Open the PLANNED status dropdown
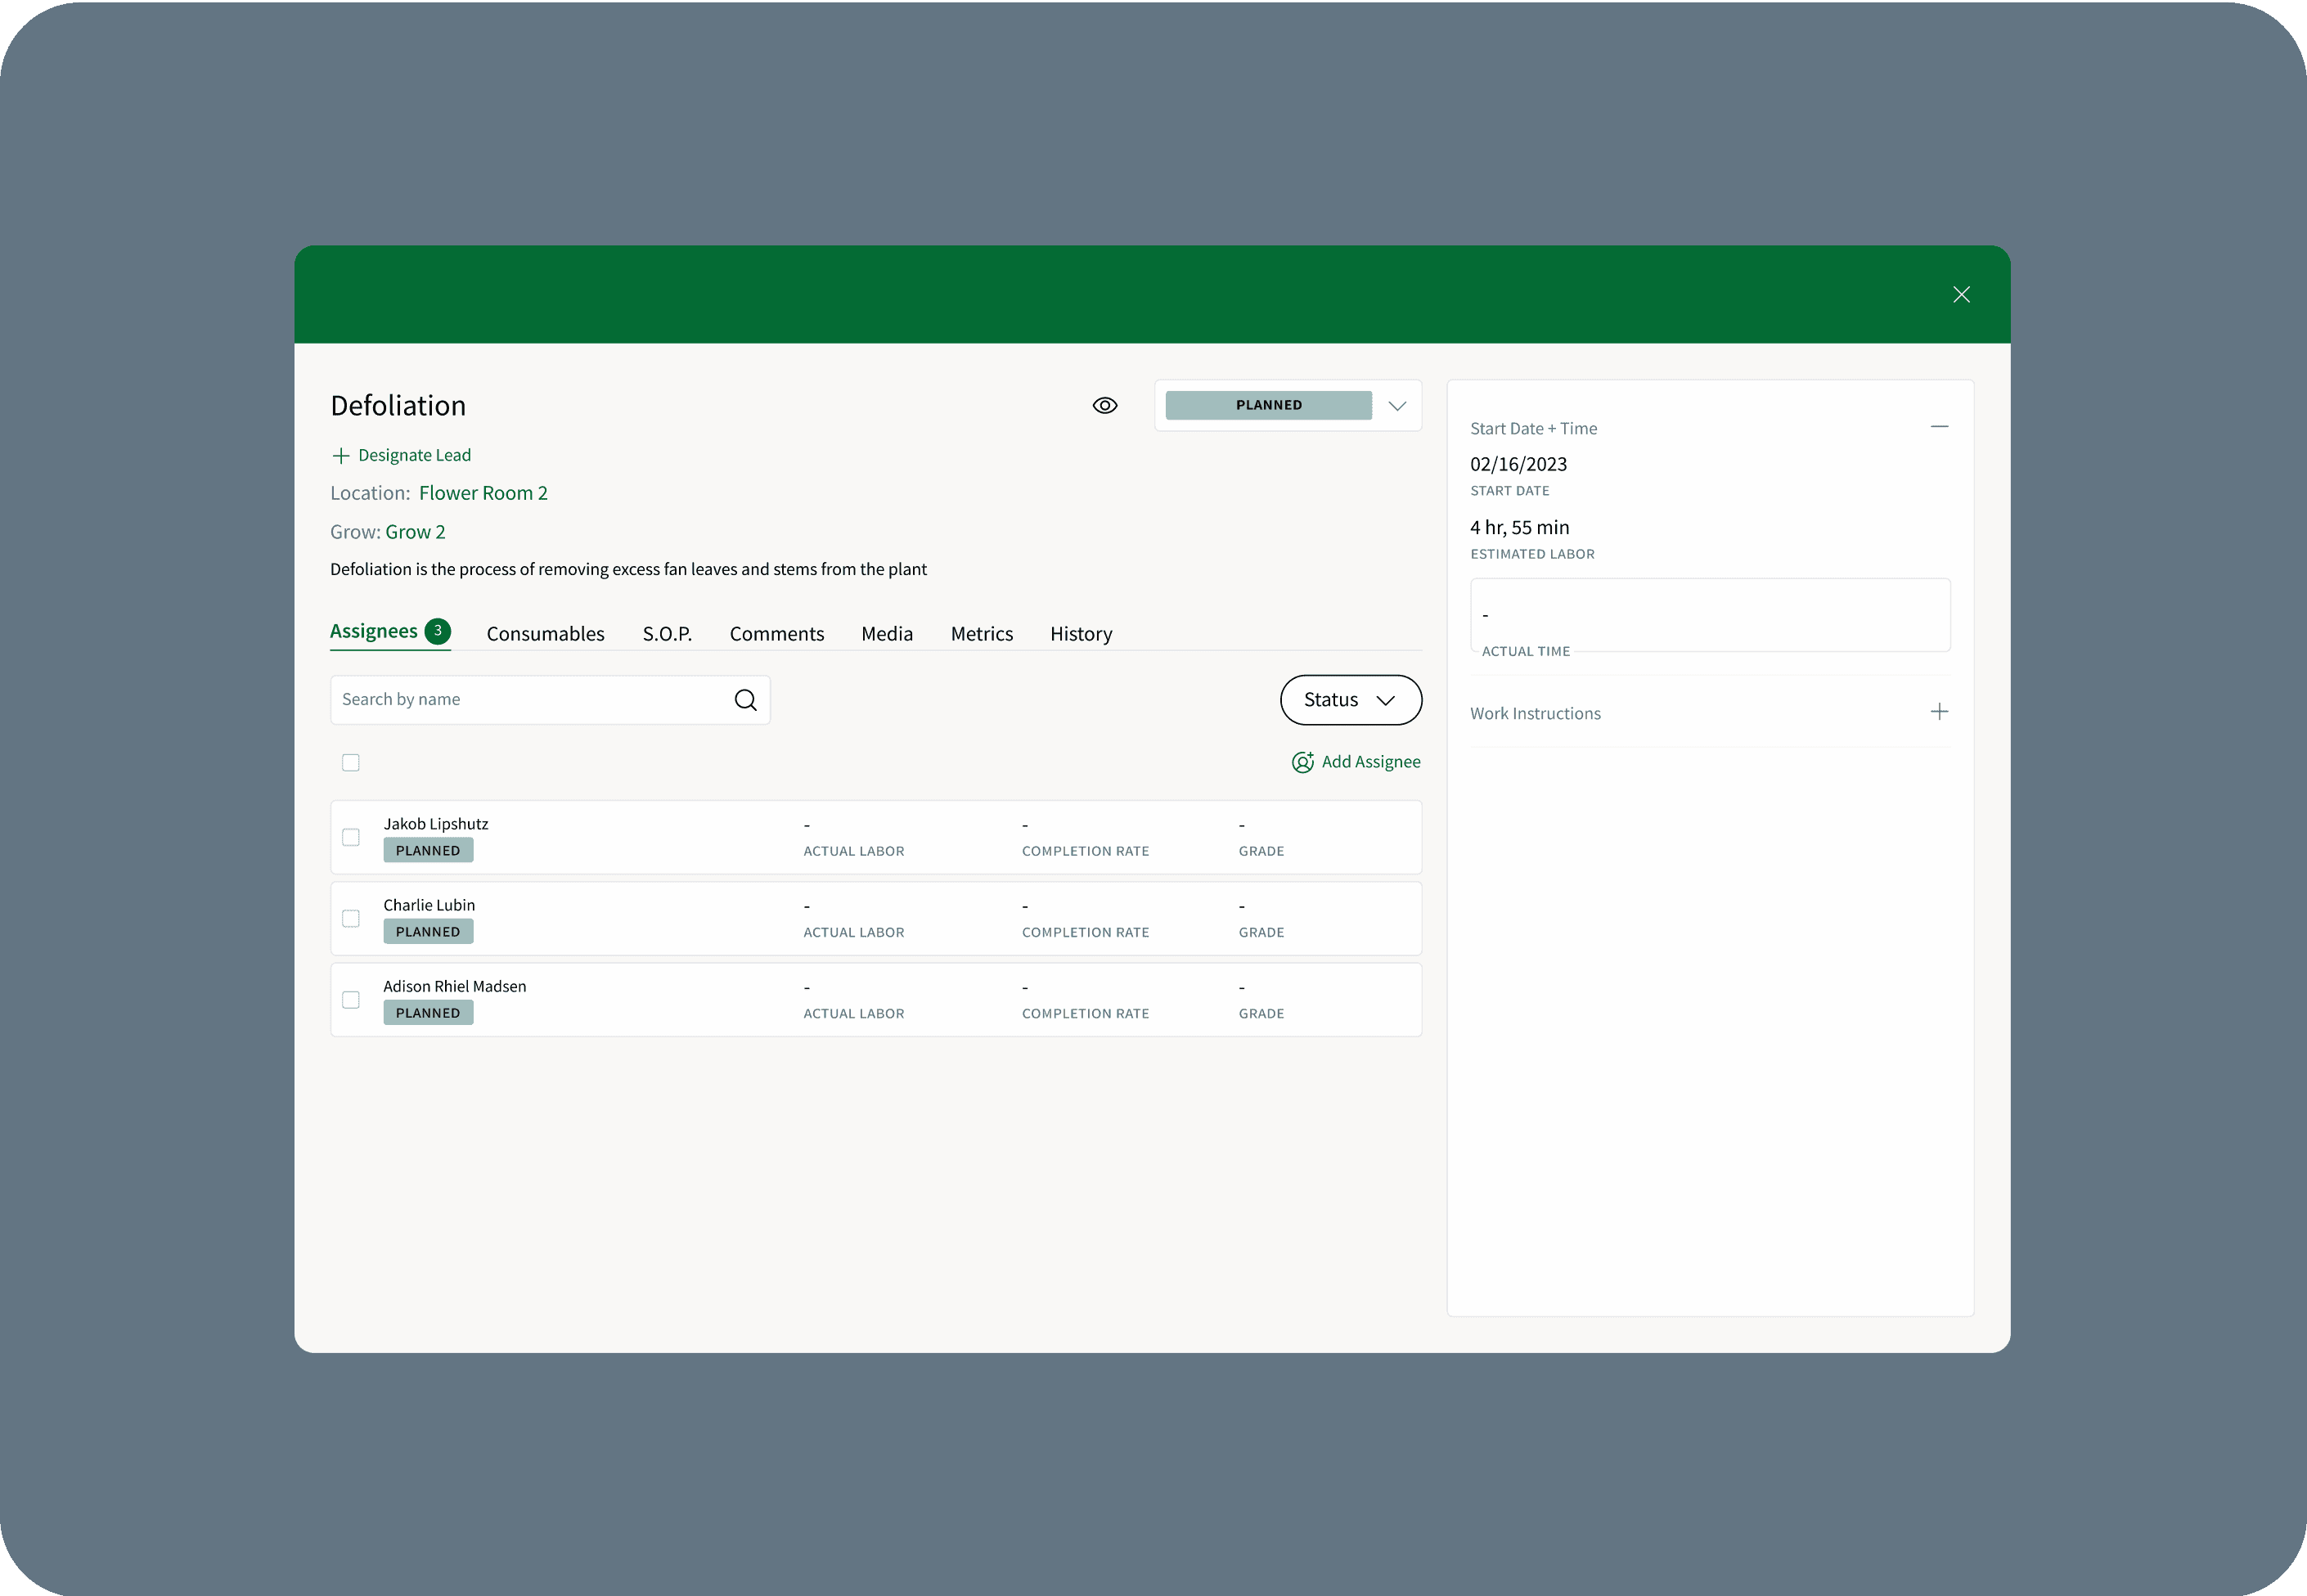The height and width of the screenshot is (1596, 2307). coord(1288,405)
